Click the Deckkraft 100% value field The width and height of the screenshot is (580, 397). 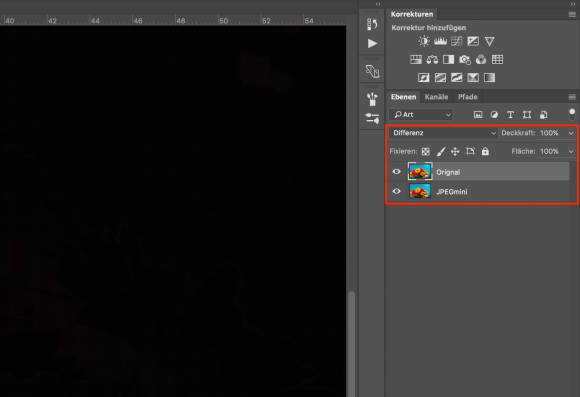(549, 133)
